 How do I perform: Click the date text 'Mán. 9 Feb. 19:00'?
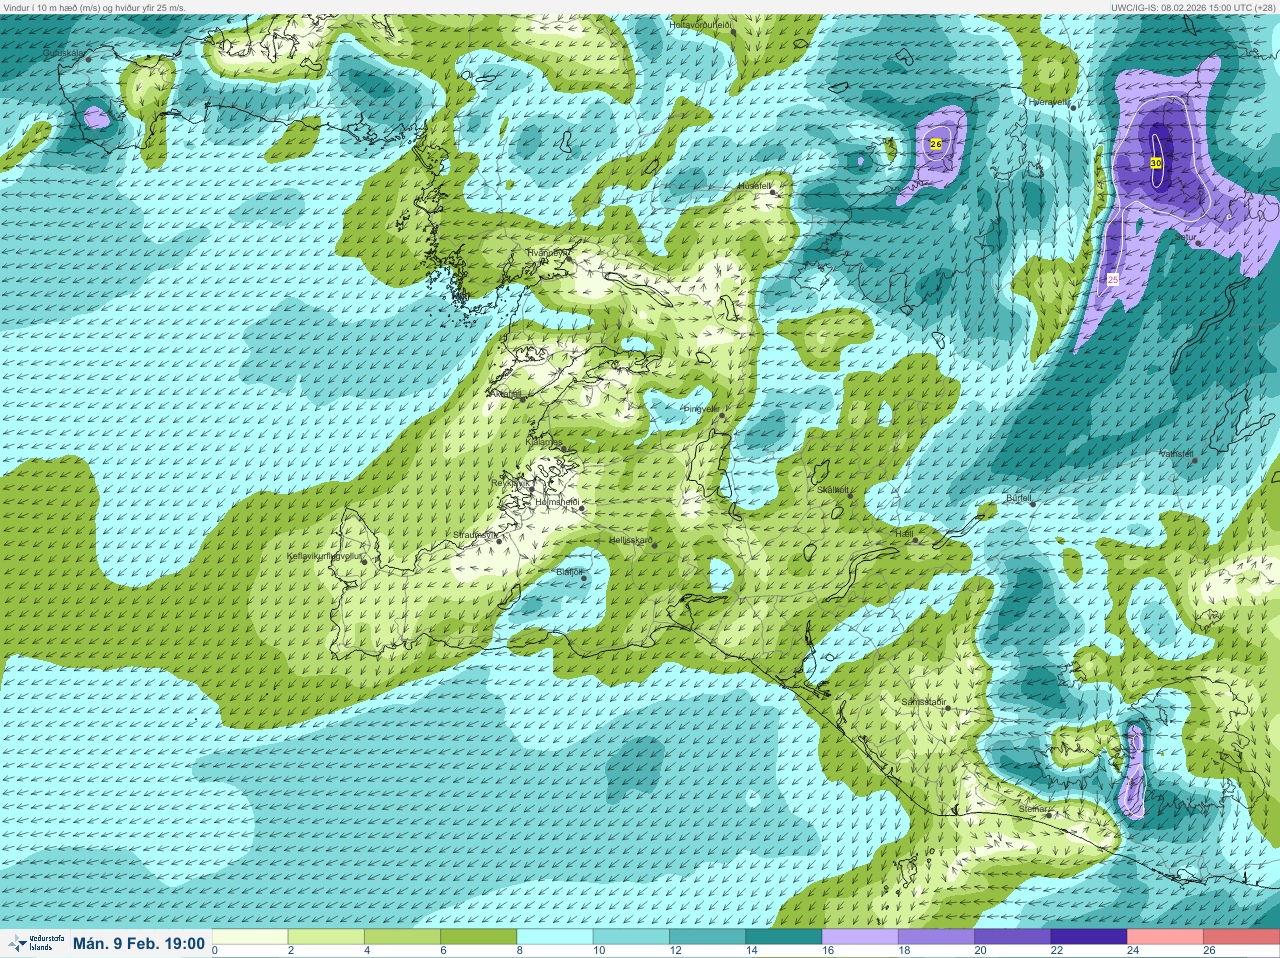tap(139, 943)
